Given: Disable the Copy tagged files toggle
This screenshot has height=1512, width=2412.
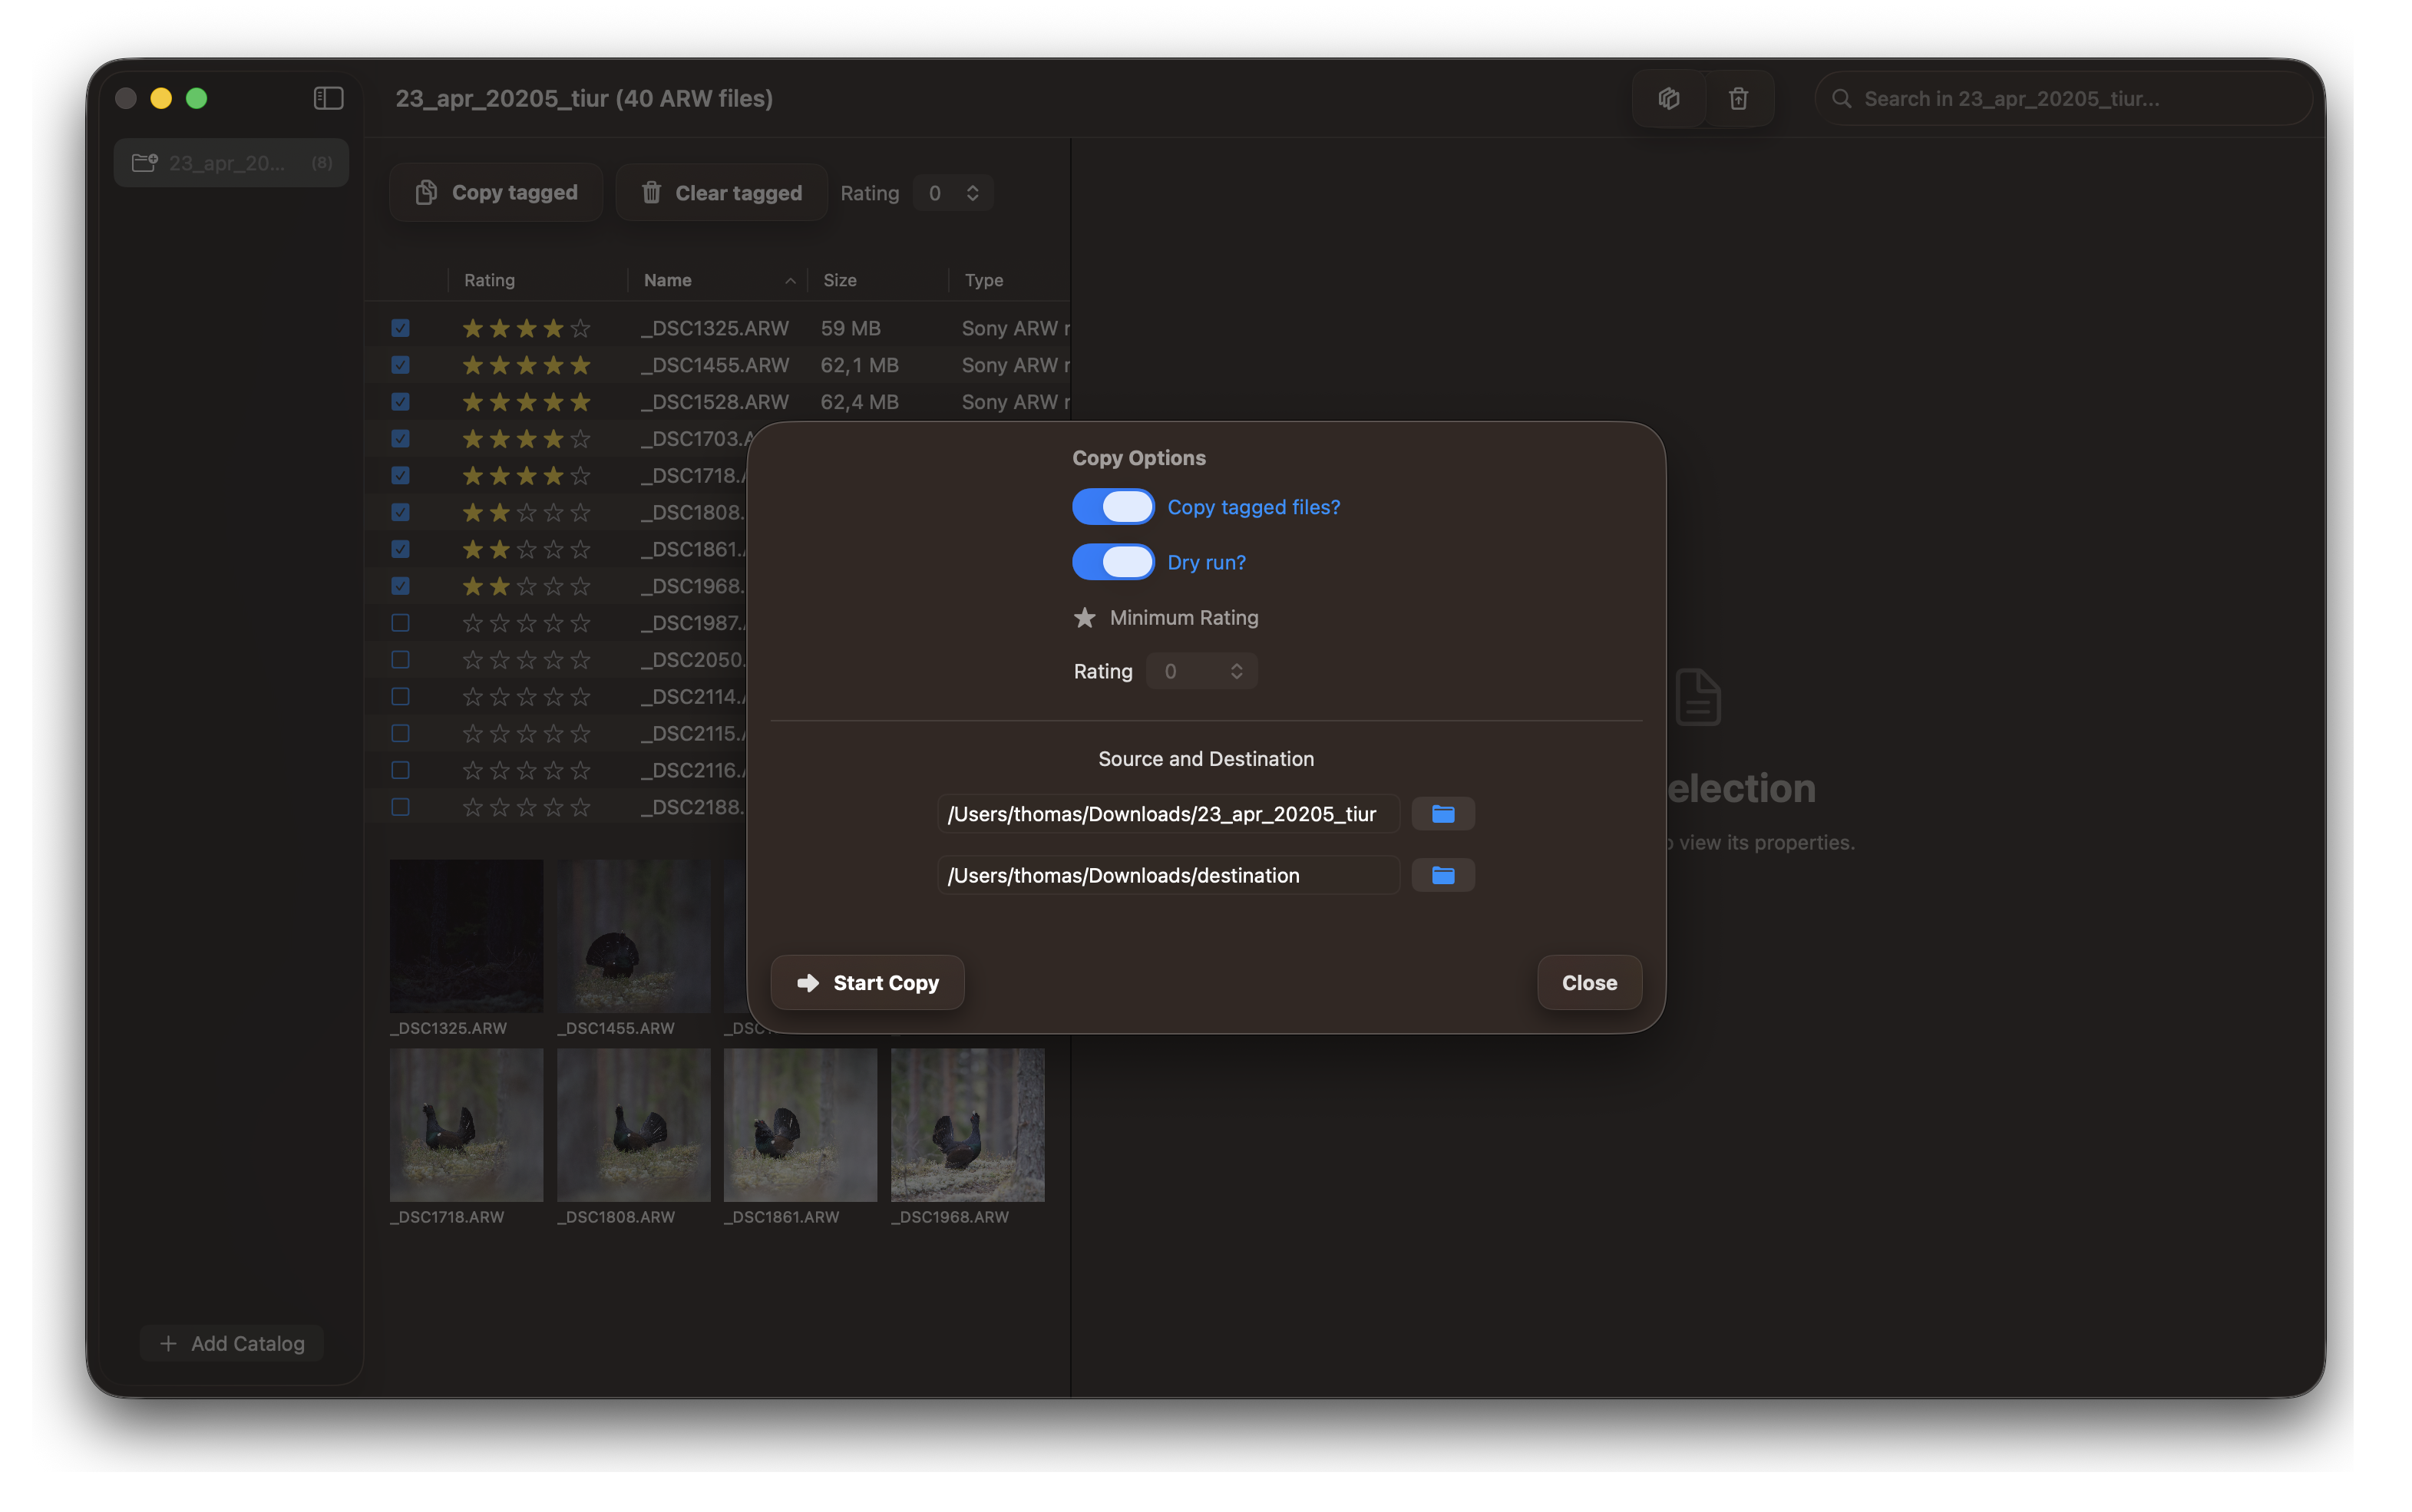Looking at the screenshot, I should point(1112,506).
